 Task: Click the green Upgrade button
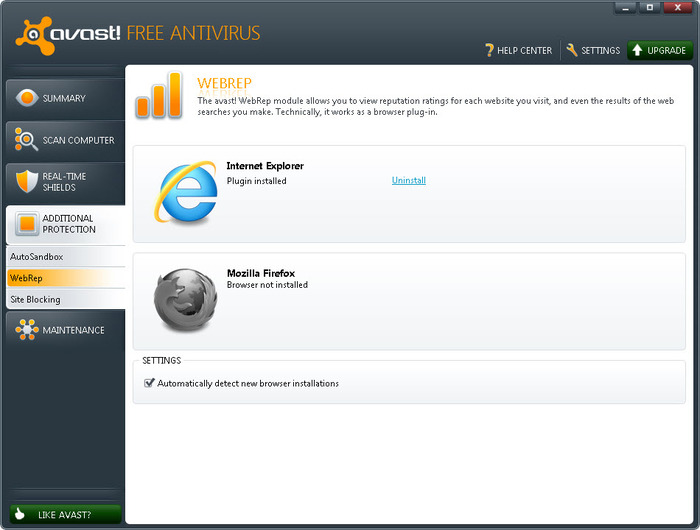(x=660, y=50)
